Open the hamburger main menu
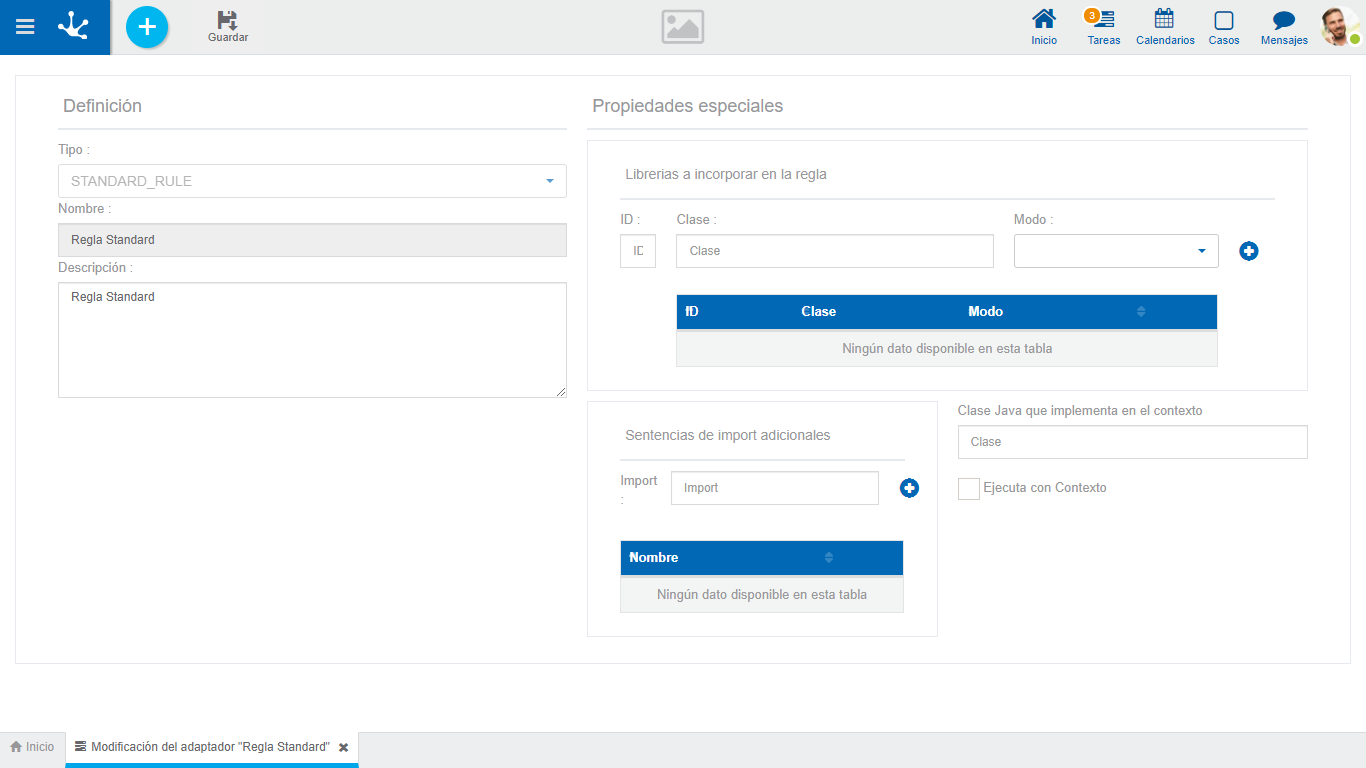Viewport: 1366px width, 768px height. [x=25, y=27]
